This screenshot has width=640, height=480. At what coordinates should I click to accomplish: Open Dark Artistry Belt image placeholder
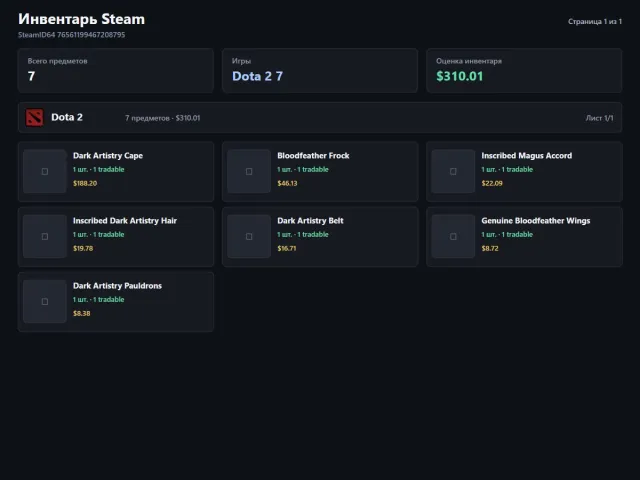point(249,236)
